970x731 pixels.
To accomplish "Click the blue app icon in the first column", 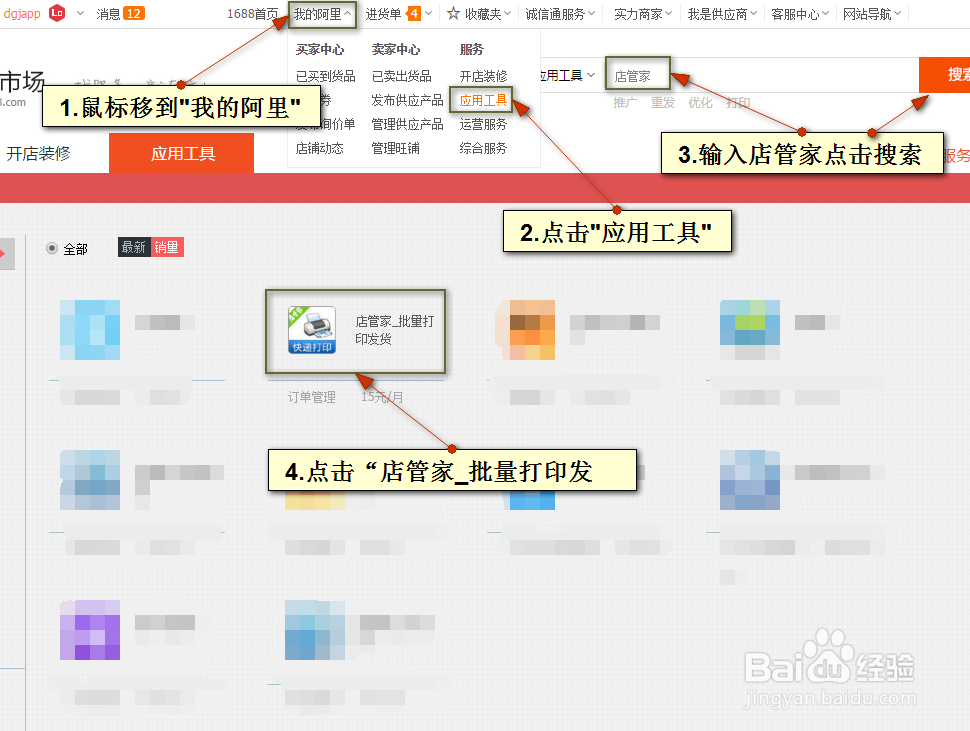I will pyautogui.click(x=89, y=330).
